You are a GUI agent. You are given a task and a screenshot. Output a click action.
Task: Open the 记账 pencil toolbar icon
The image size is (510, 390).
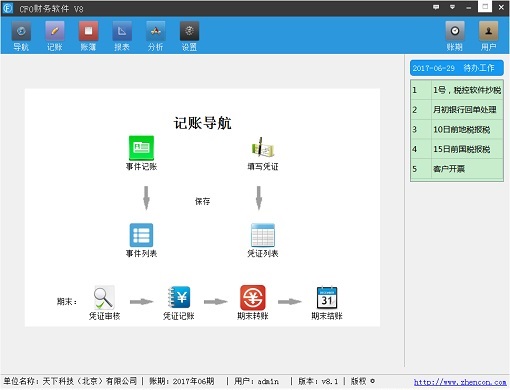pyautogui.click(x=55, y=32)
